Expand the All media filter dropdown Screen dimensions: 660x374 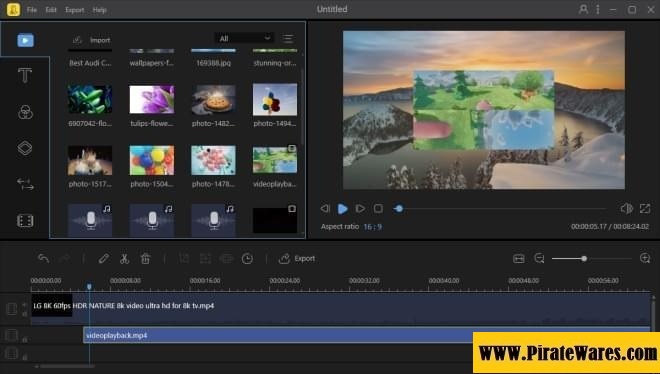point(244,38)
